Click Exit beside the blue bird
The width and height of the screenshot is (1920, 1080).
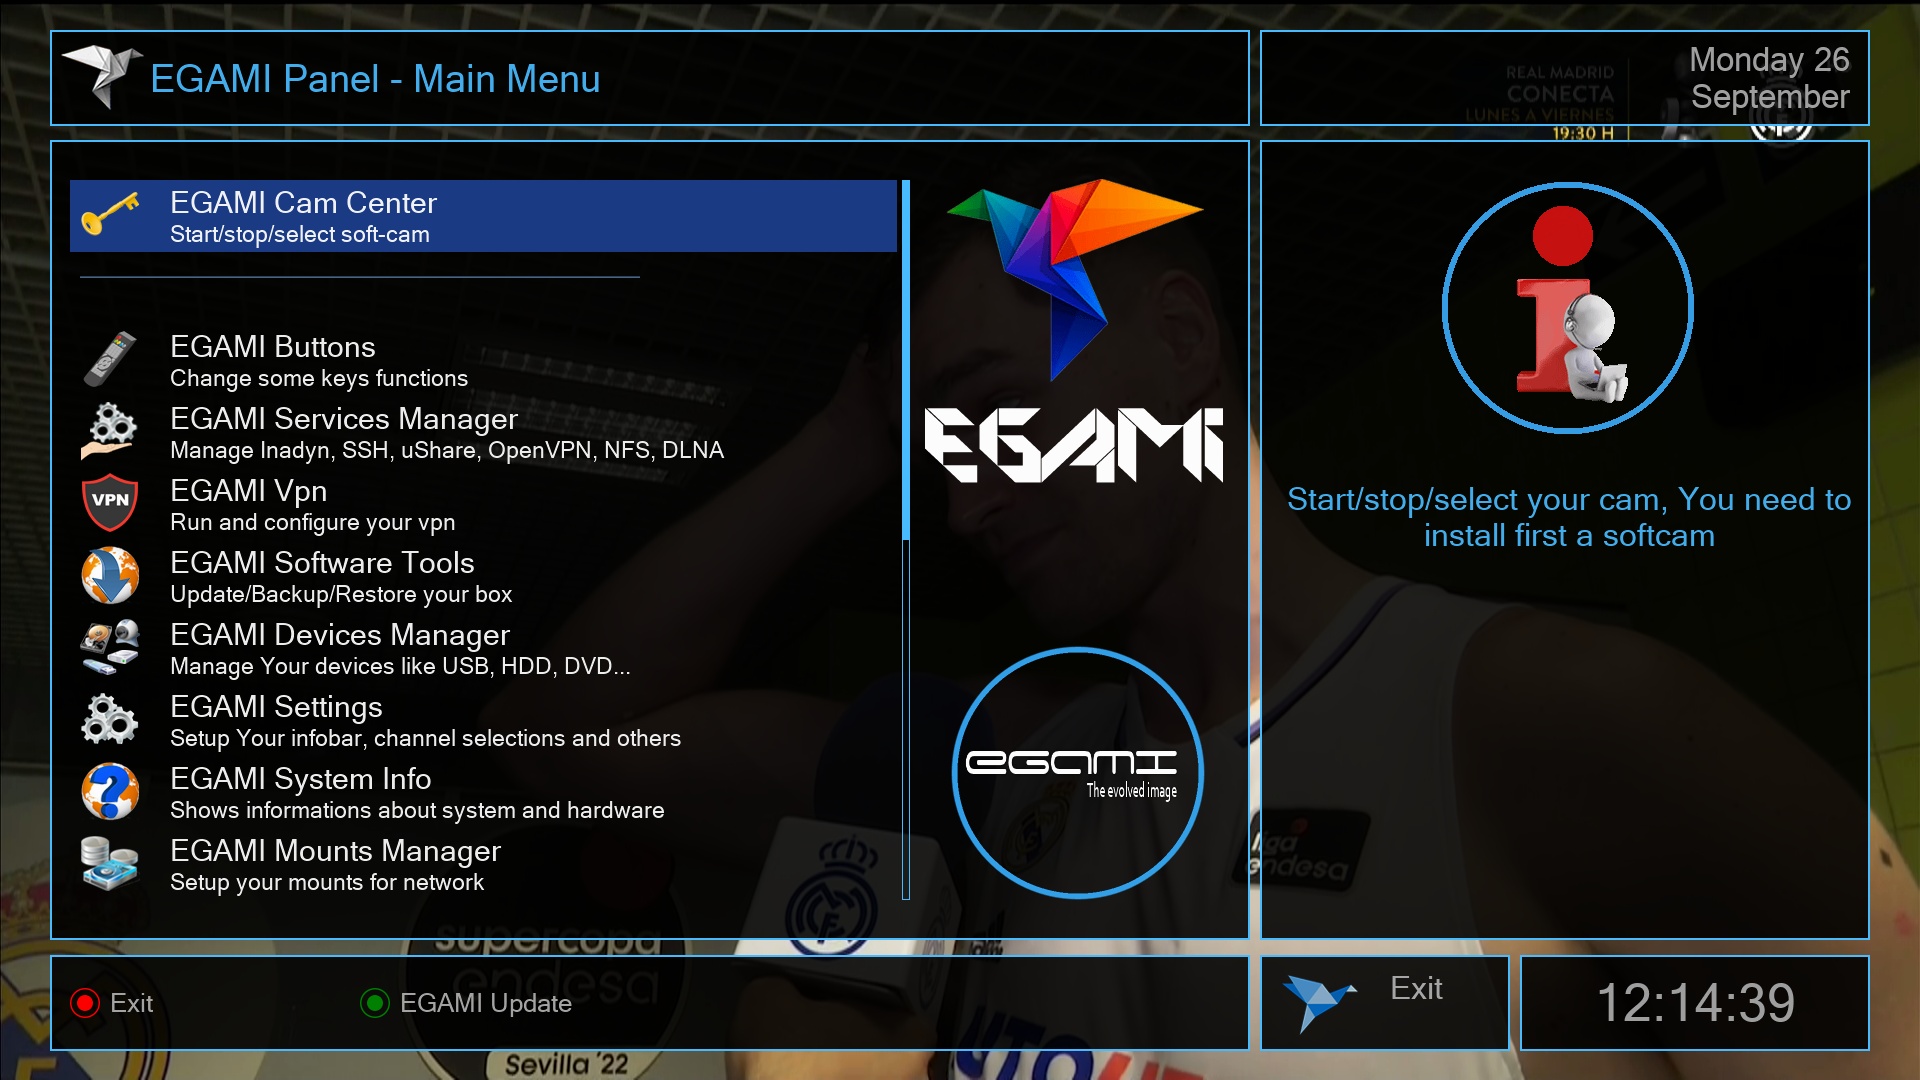[x=1415, y=989]
